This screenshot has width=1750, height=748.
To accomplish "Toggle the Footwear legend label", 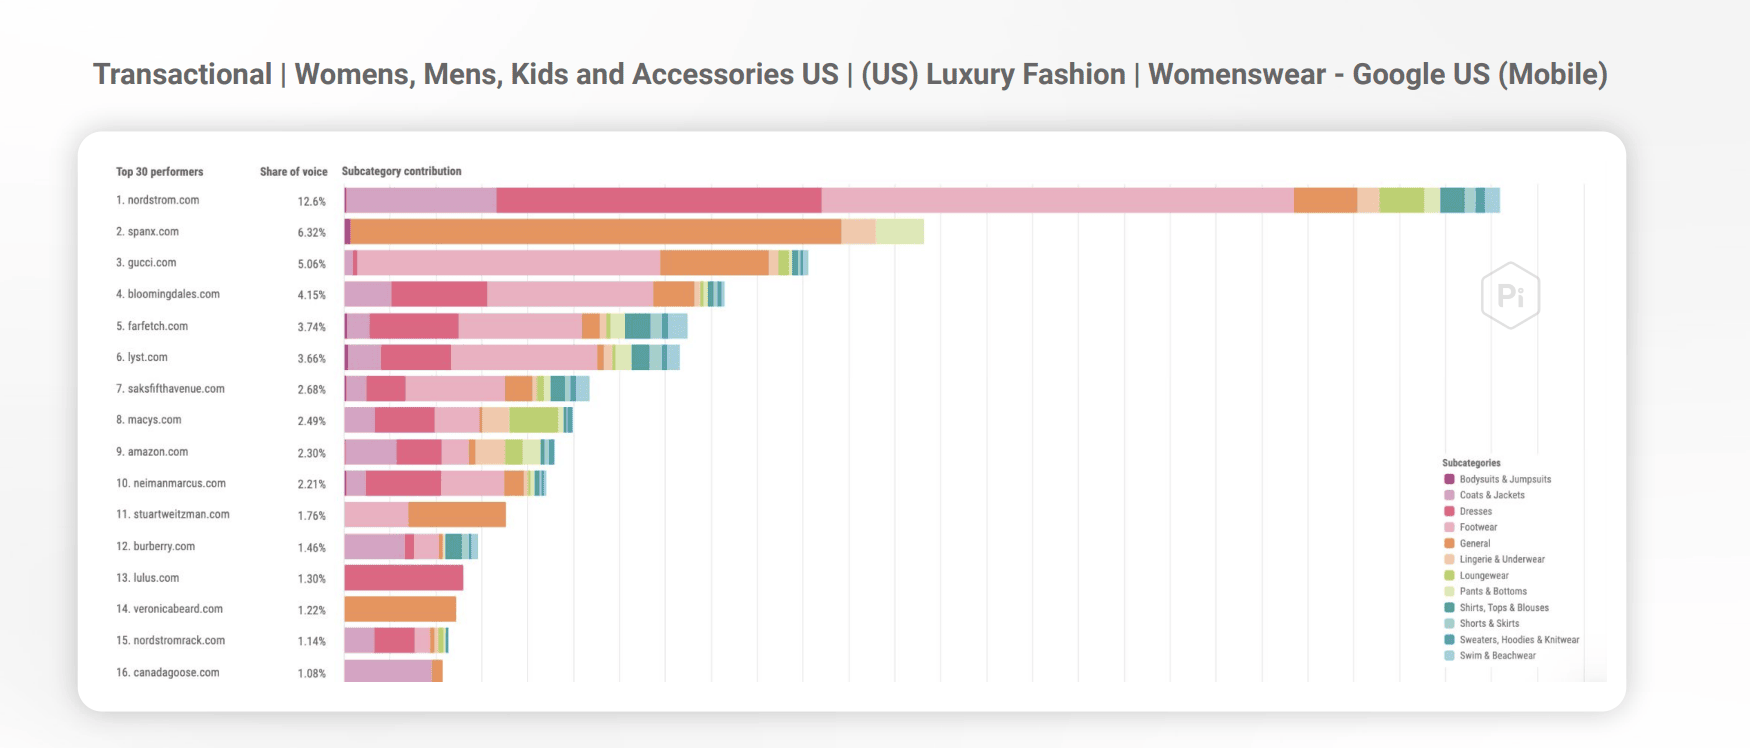I will 1478,528.
